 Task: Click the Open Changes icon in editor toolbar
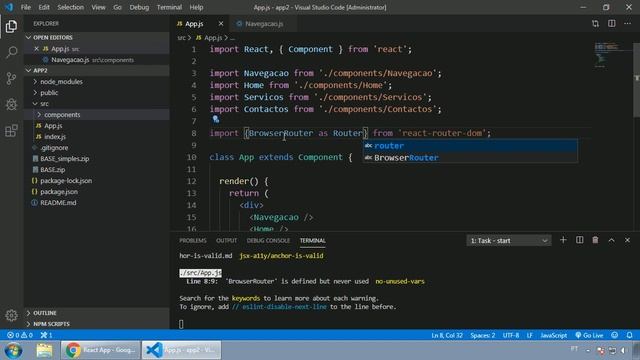596,24
